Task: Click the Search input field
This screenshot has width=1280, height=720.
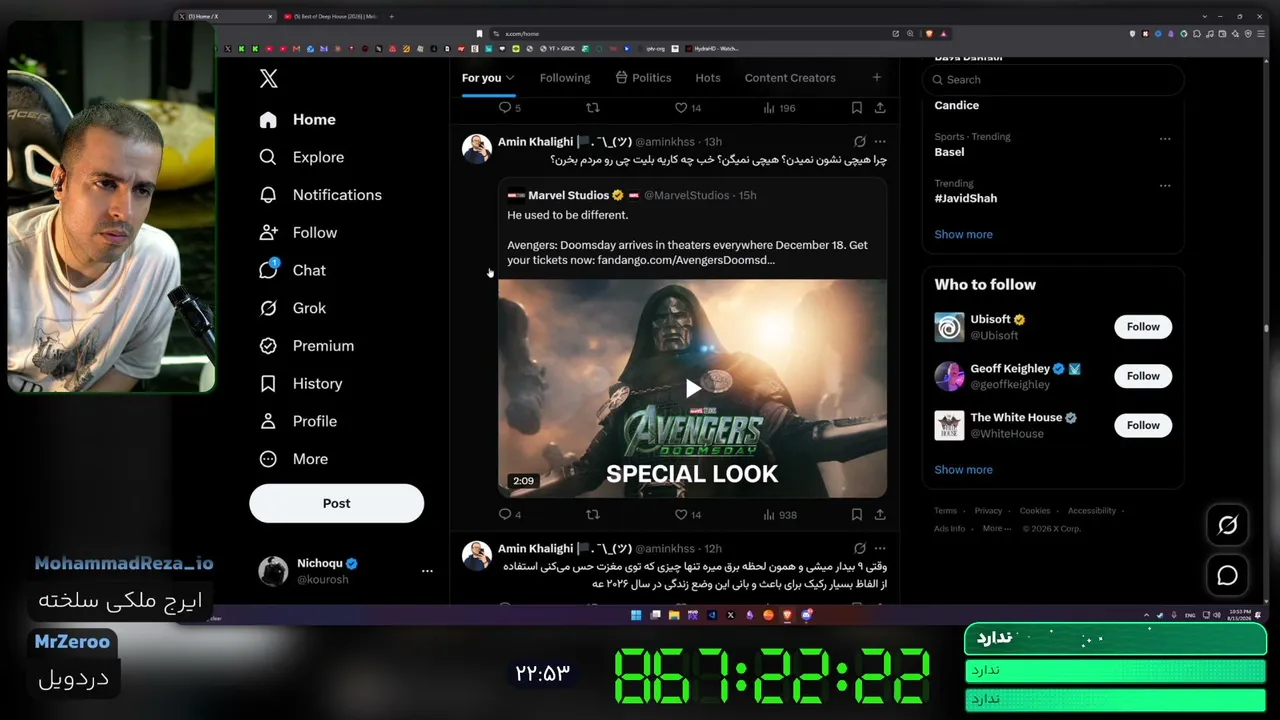Action: point(1053,80)
